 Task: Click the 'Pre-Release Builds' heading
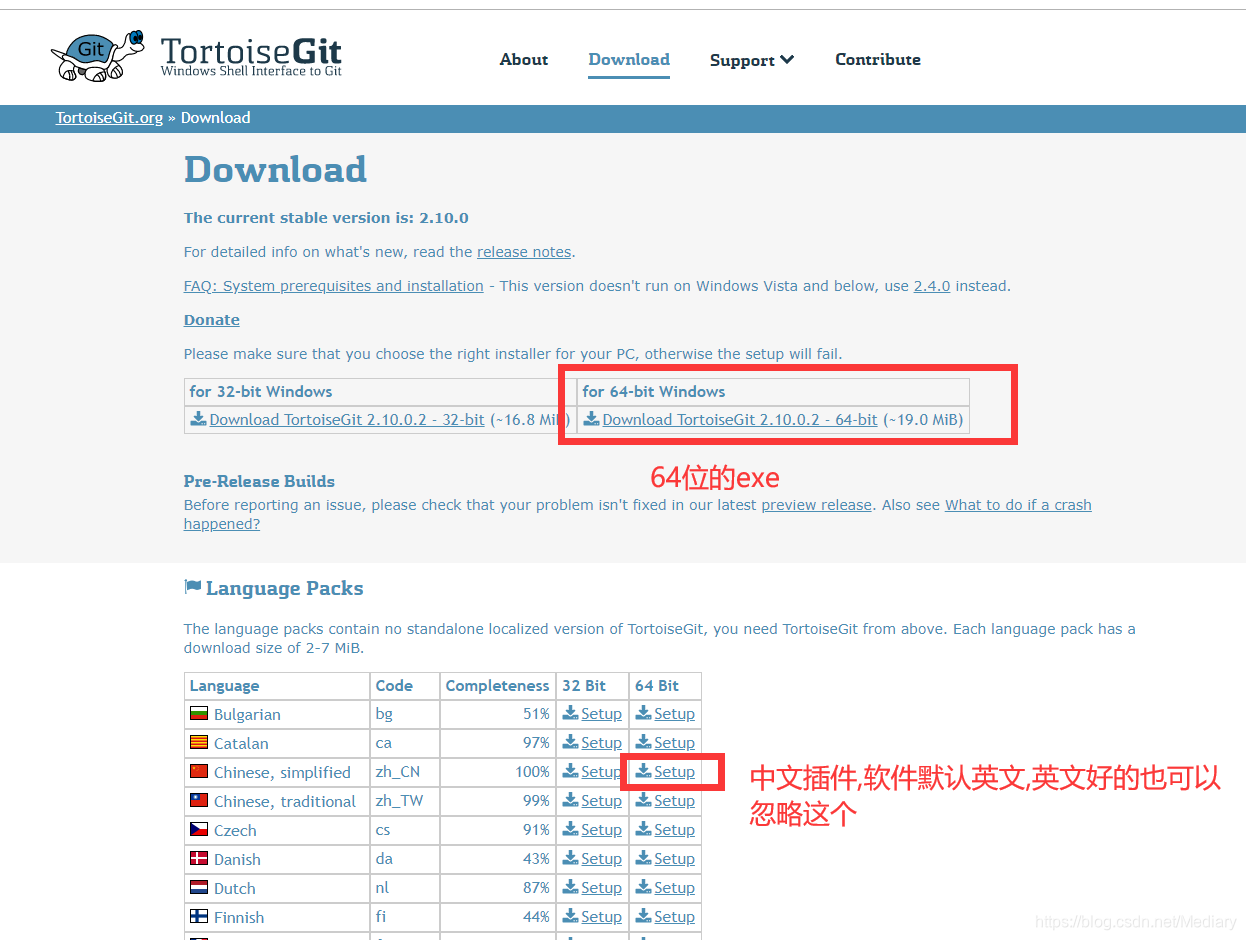pyautogui.click(x=259, y=481)
